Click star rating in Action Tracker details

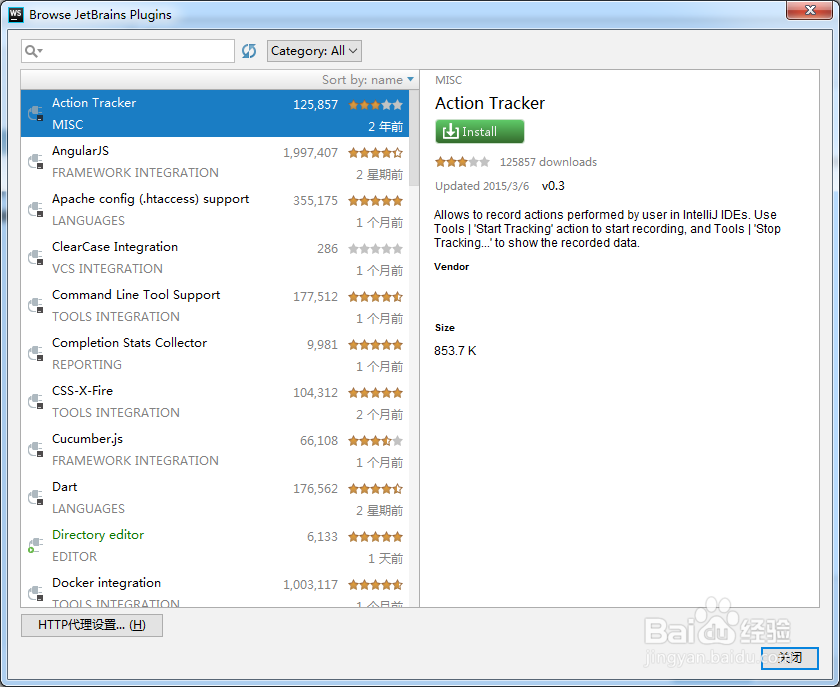click(x=462, y=162)
